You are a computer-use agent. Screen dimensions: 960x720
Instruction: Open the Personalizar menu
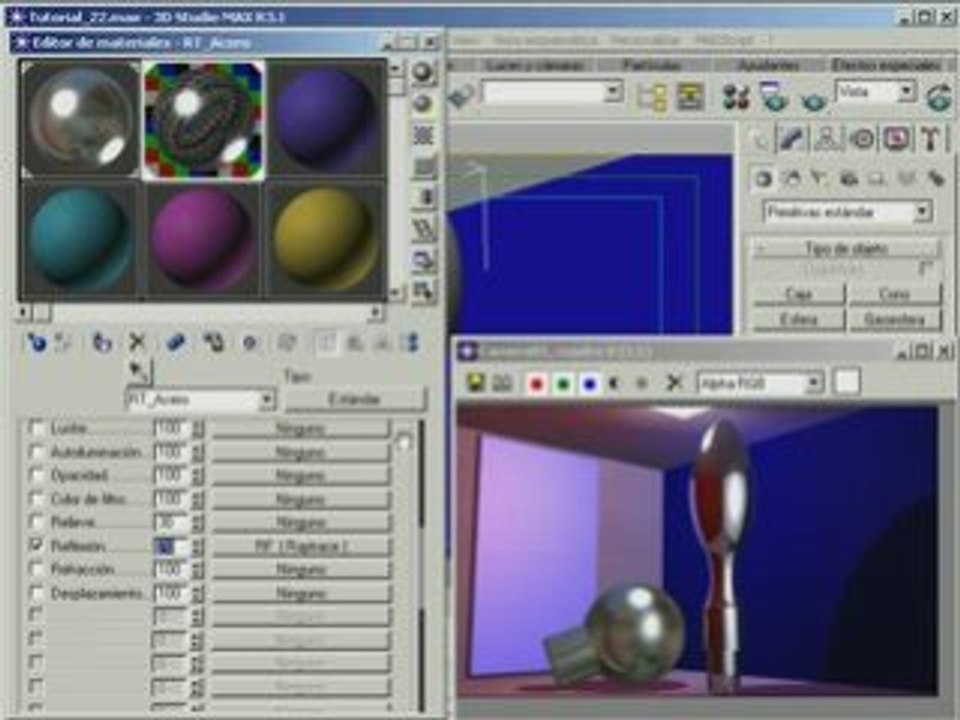pyautogui.click(x=645, y=40)
